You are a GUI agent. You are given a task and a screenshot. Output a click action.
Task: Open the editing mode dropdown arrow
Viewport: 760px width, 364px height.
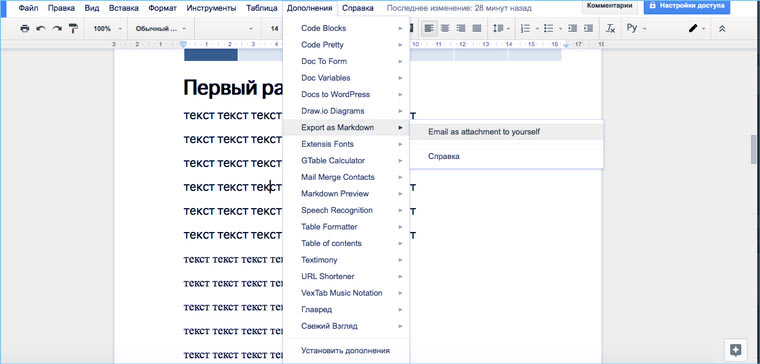coord(703,29)
